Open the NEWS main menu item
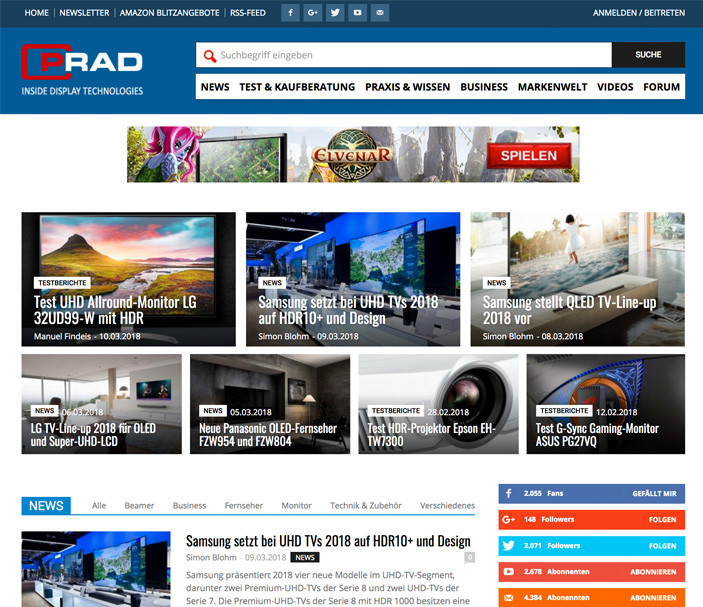 tap(215, 87)
